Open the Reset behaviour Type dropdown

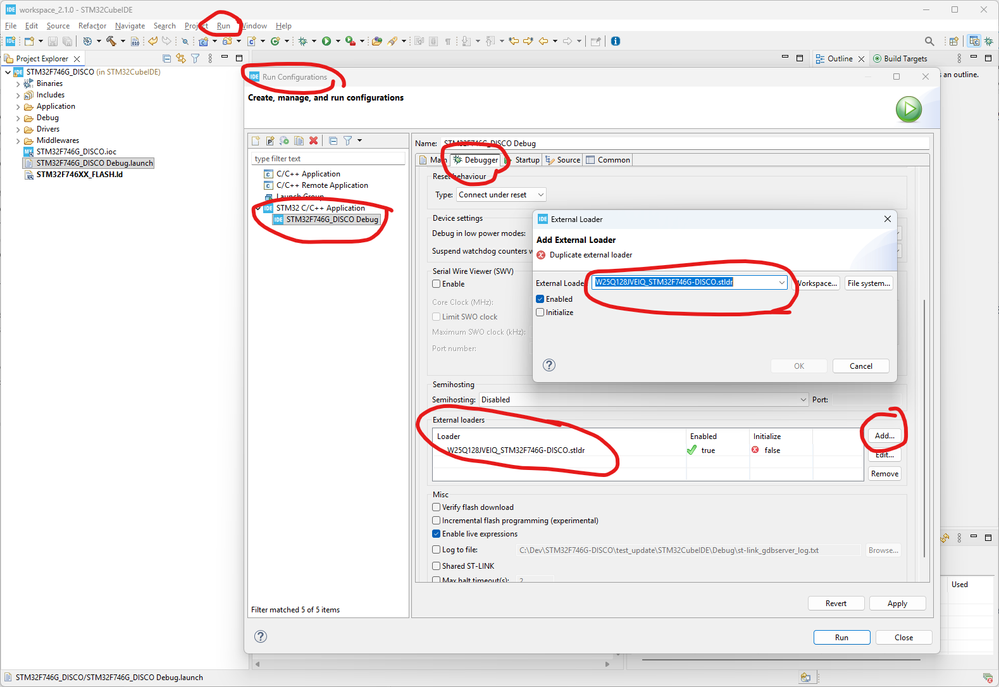click(501, 195)
